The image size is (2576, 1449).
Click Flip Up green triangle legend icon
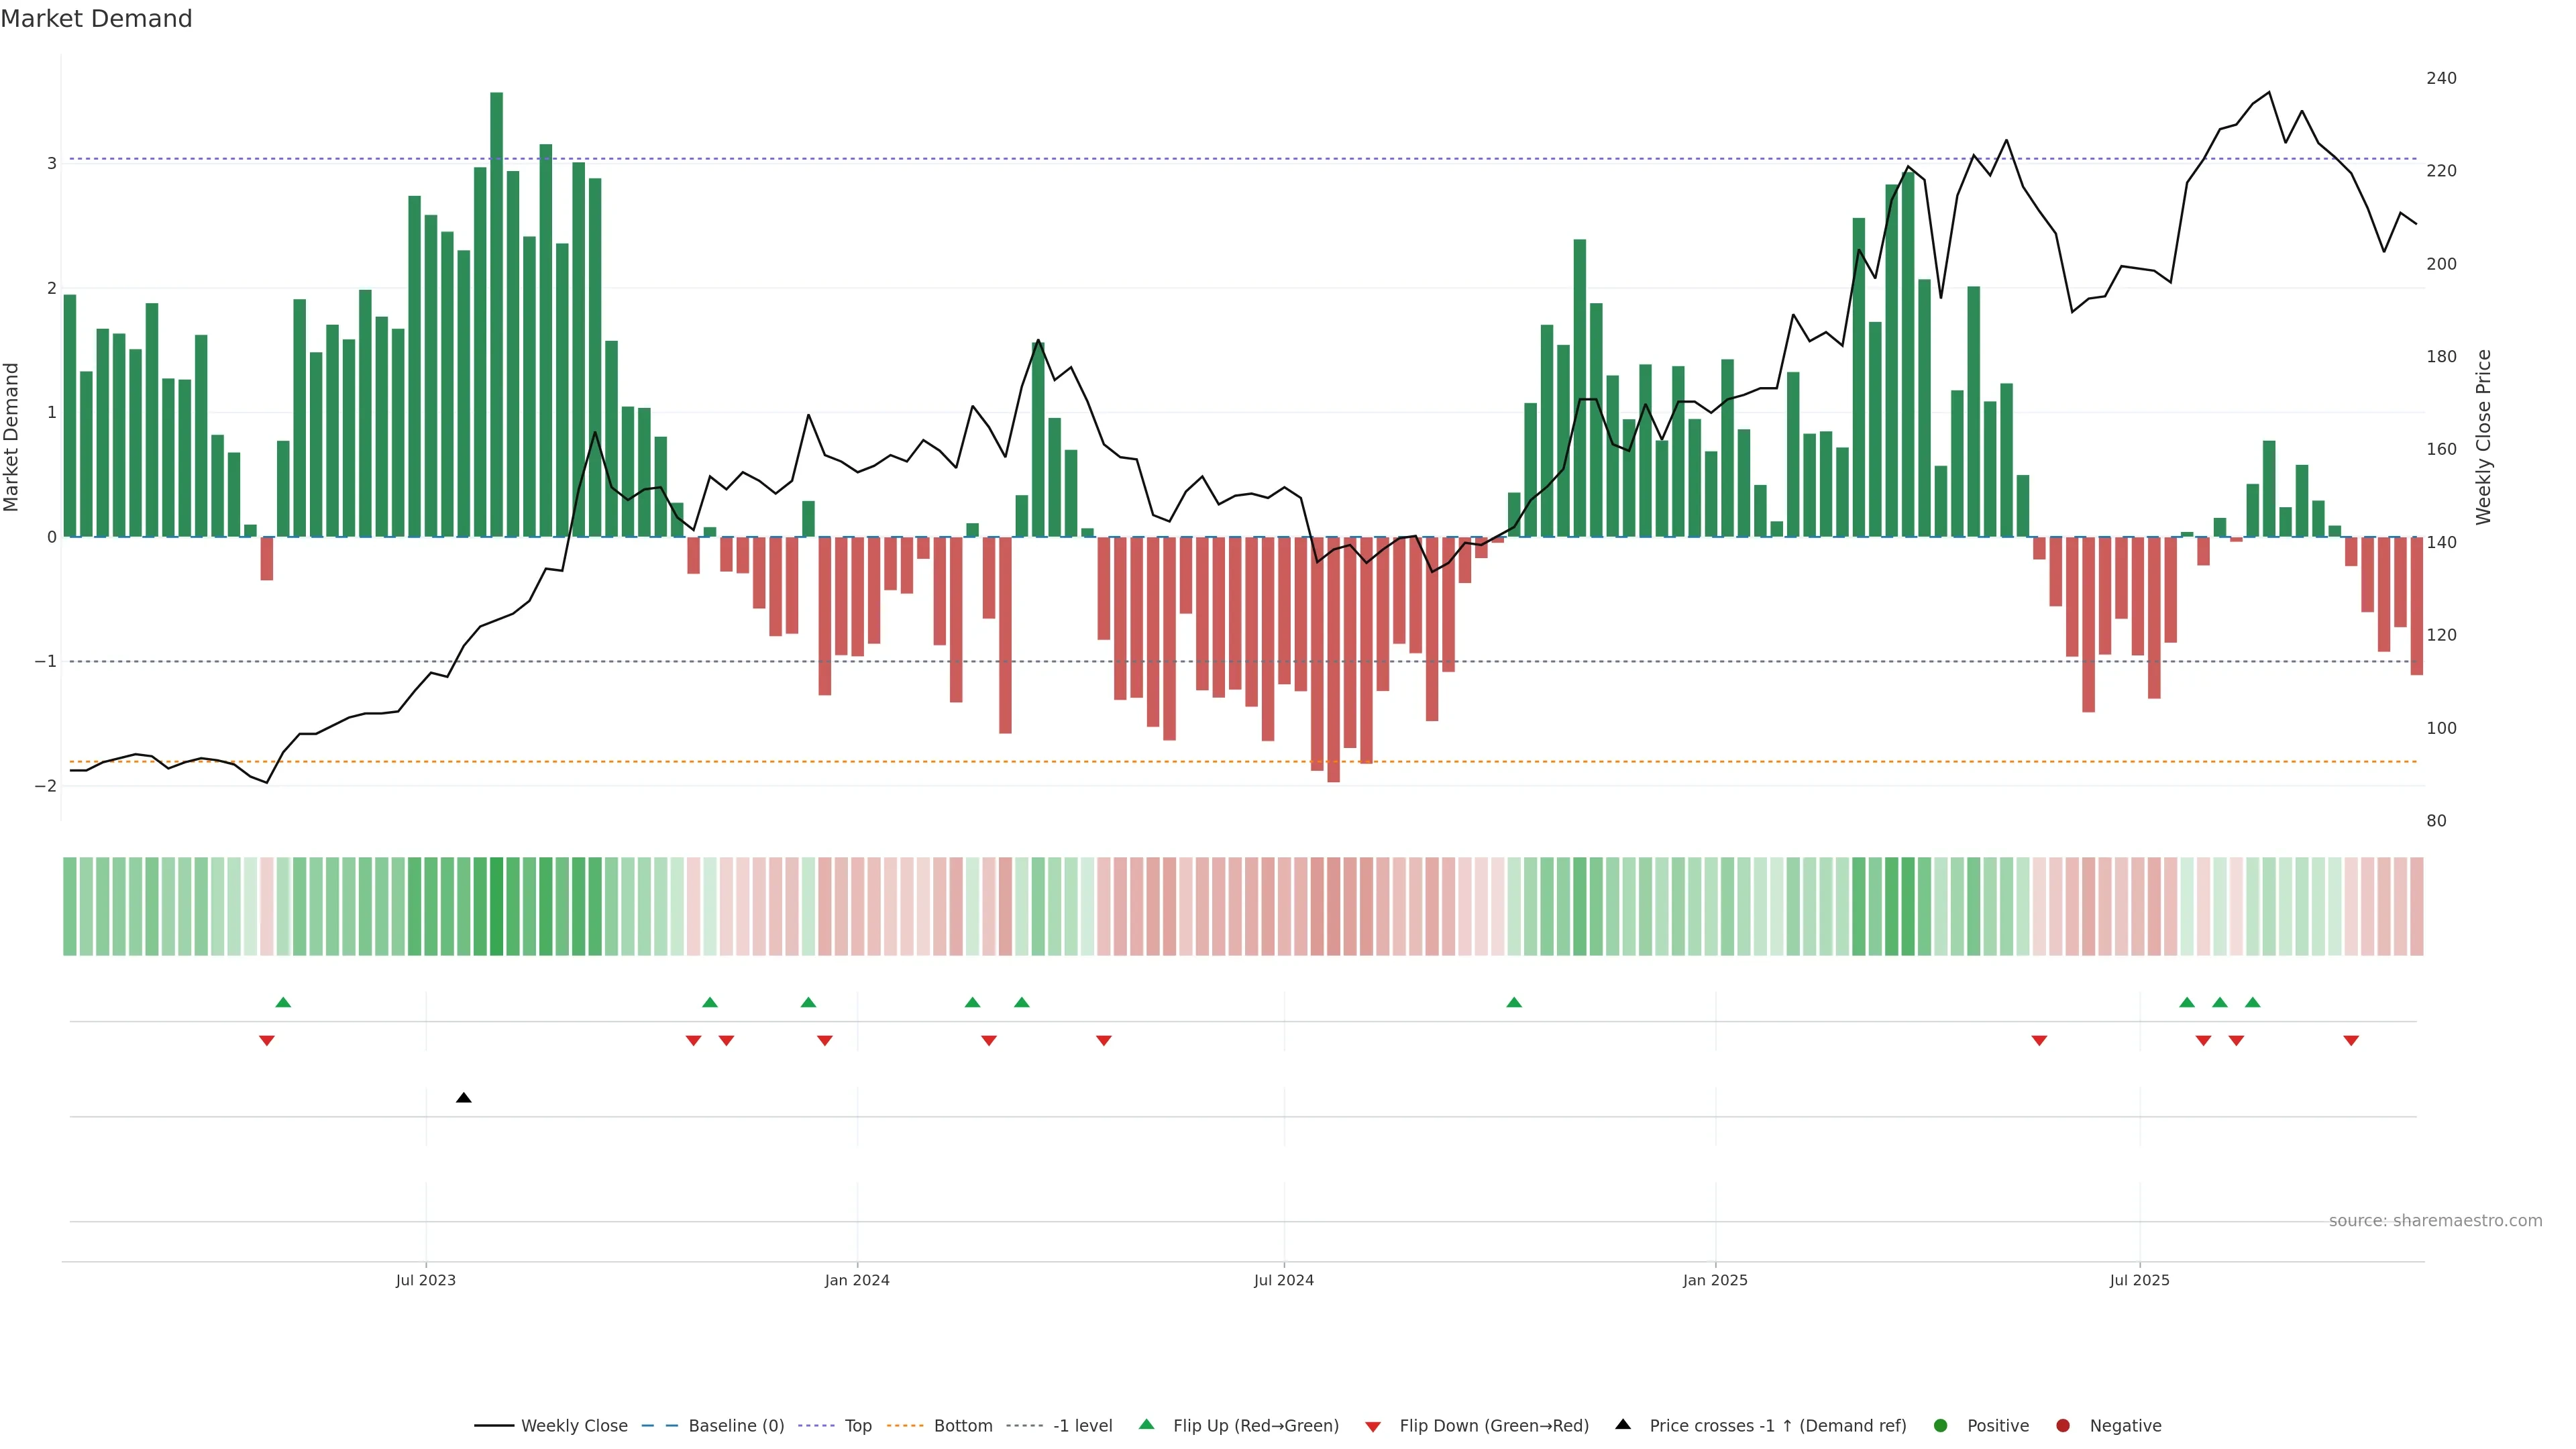(1147, 1425)
